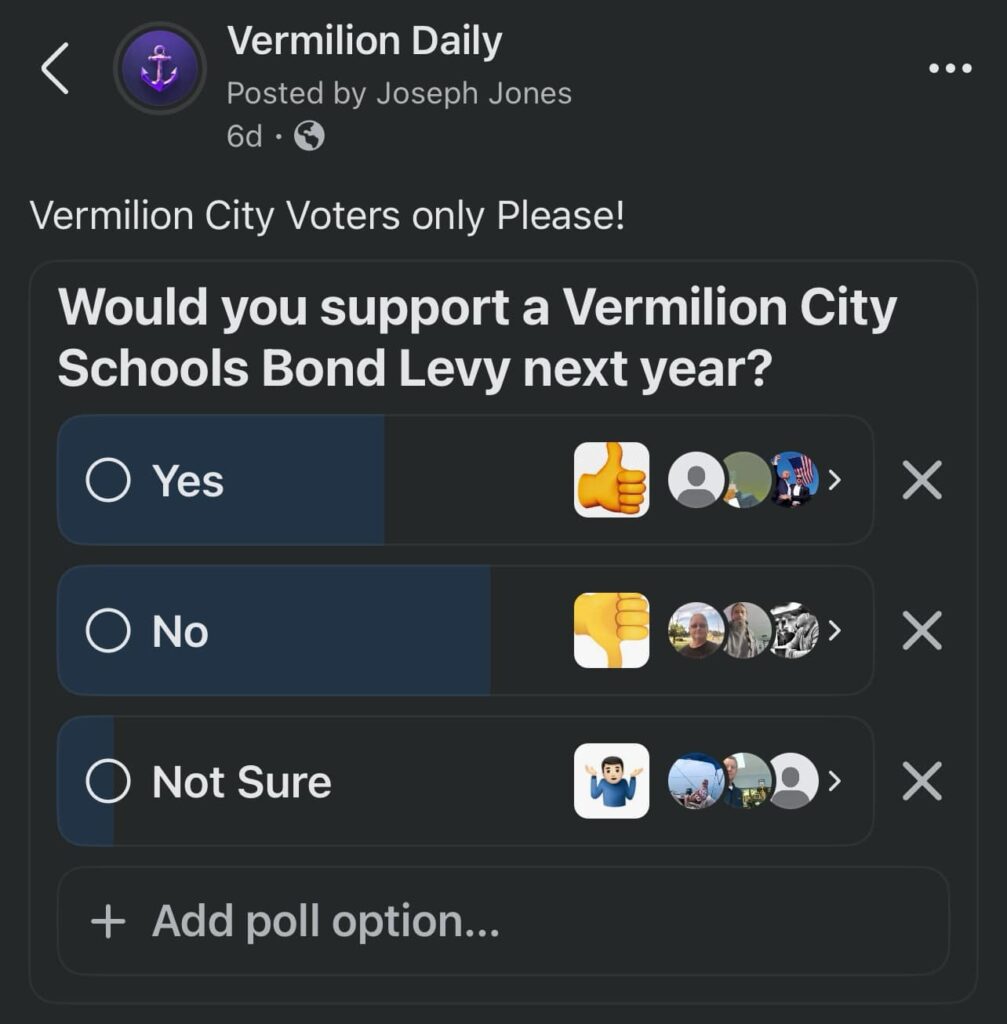Click the thumbs up emoji image

pos(611,480)
